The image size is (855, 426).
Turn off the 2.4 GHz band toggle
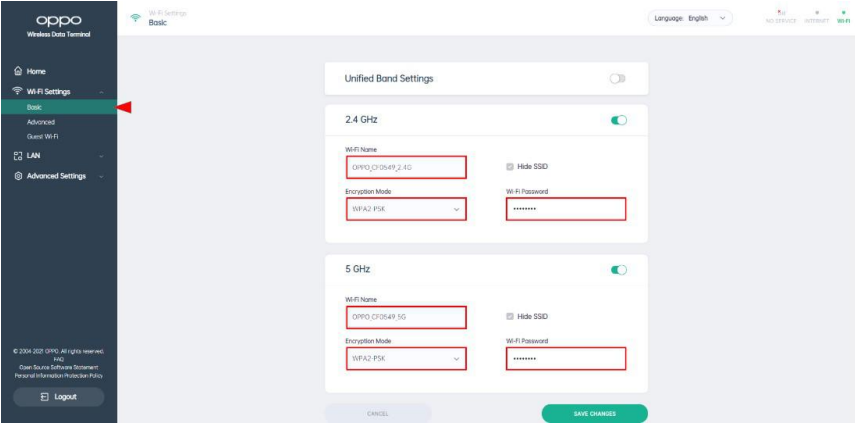[618, 121]
